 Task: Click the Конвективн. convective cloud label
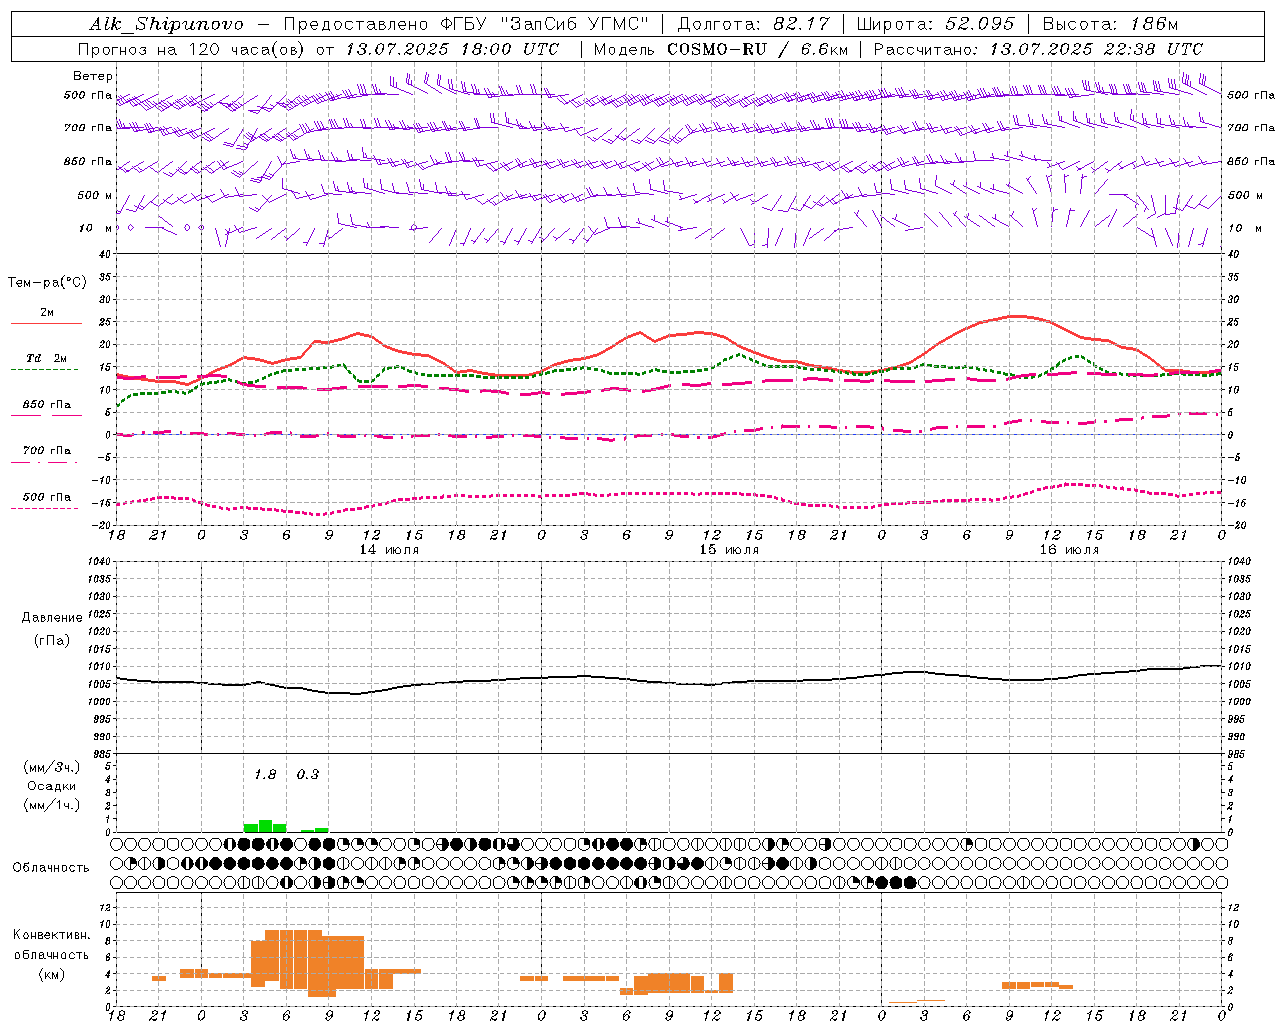click(x=52, y=935)
